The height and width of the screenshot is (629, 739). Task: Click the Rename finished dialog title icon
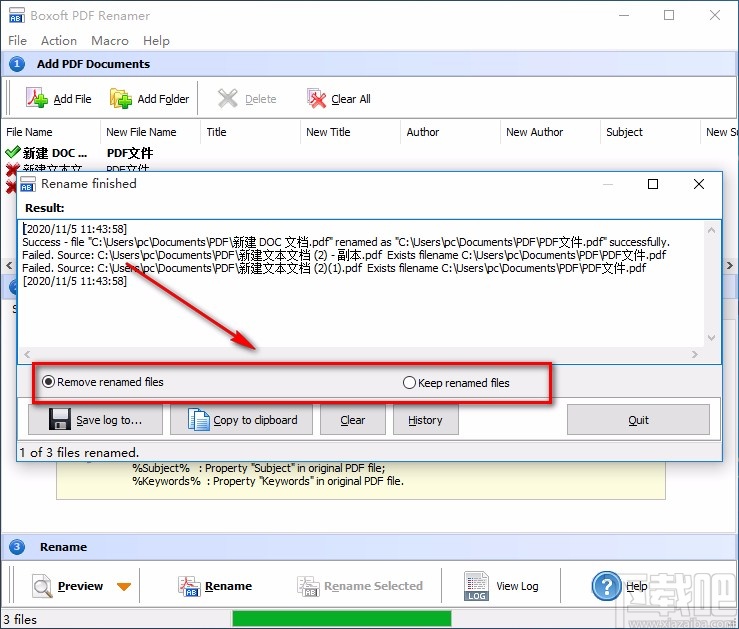[28, 184]
